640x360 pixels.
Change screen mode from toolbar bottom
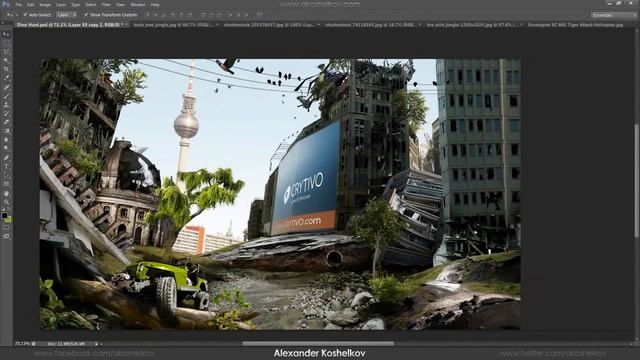[6, 236]
